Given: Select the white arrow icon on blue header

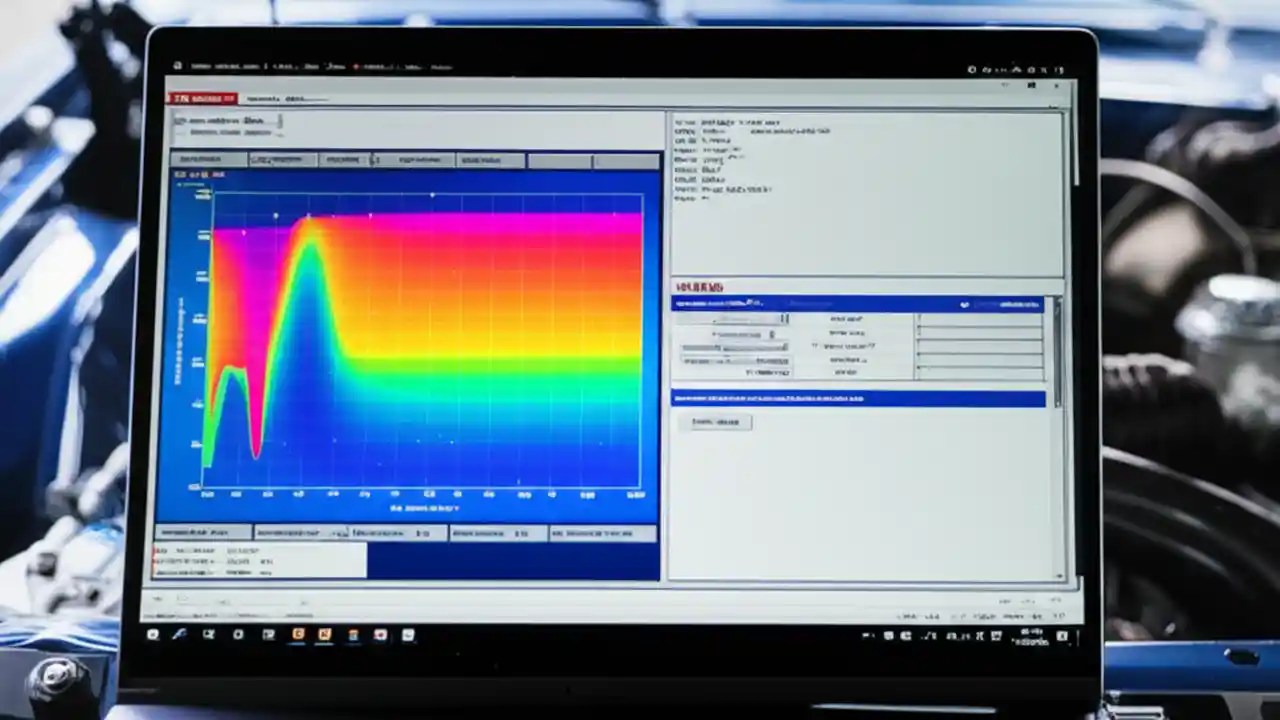Looking at the screenshot, I should [x=964, y=304].
